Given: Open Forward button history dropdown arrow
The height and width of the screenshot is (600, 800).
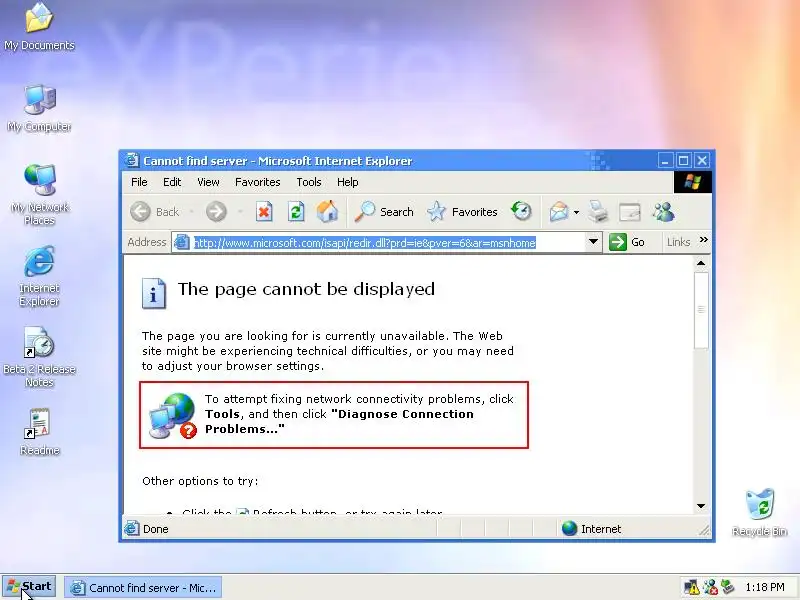Looking at the screenshot, I should pos(240,212).
